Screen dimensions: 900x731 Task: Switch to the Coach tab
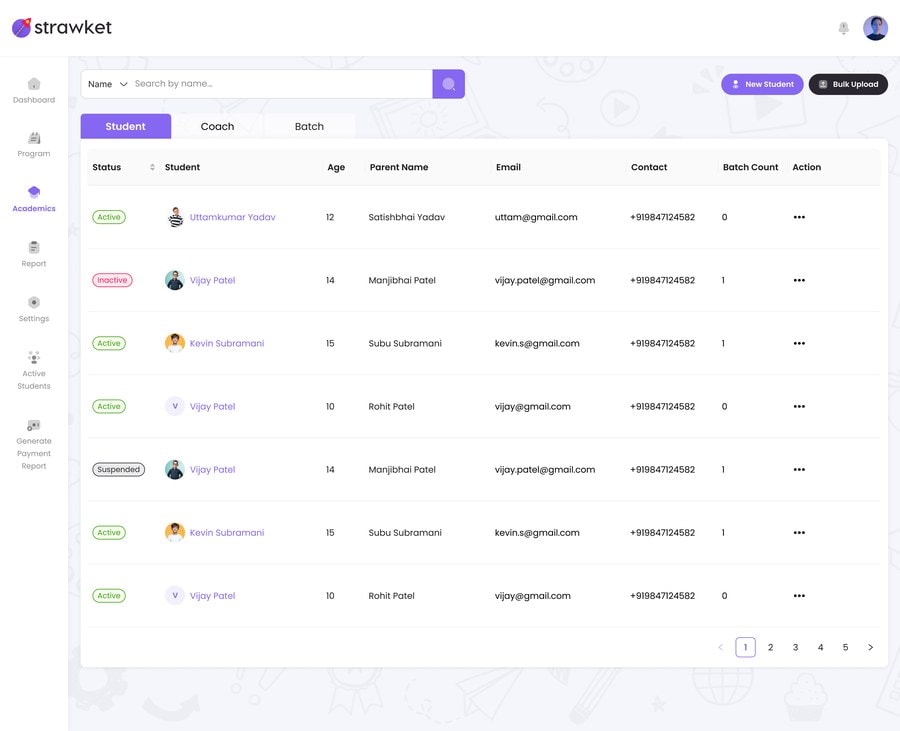coord(218,126)
